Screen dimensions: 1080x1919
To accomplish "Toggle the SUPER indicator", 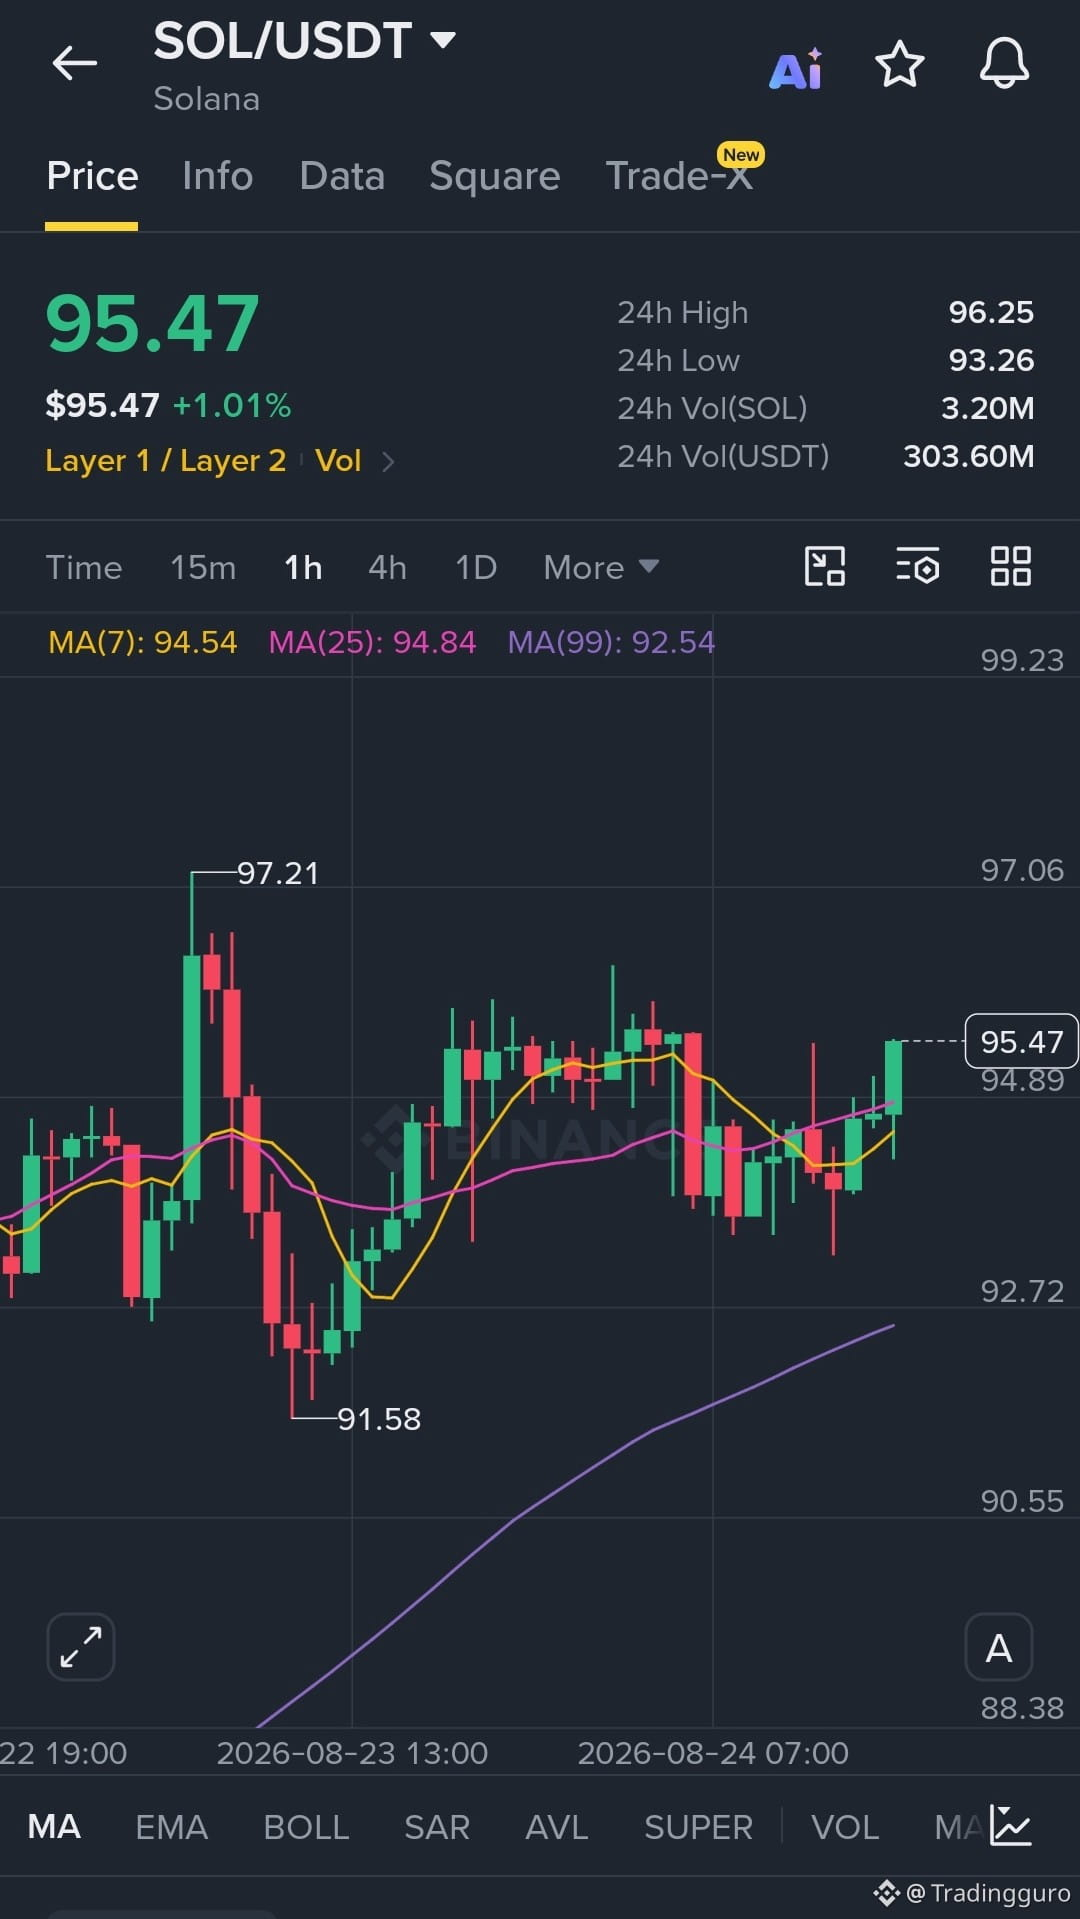I will pyautogui.click(x=698, y=1826).
